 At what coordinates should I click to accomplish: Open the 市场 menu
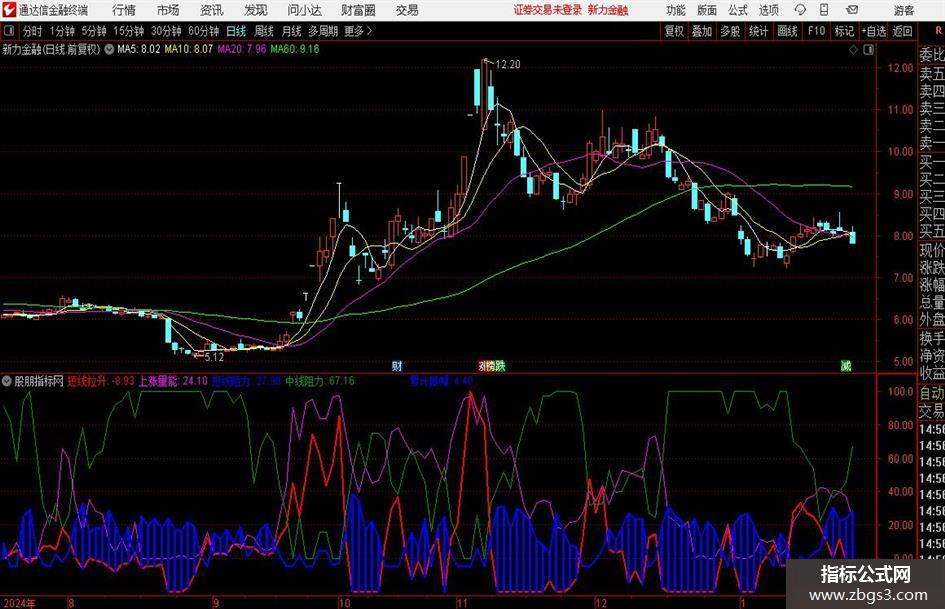click(168, 10)
